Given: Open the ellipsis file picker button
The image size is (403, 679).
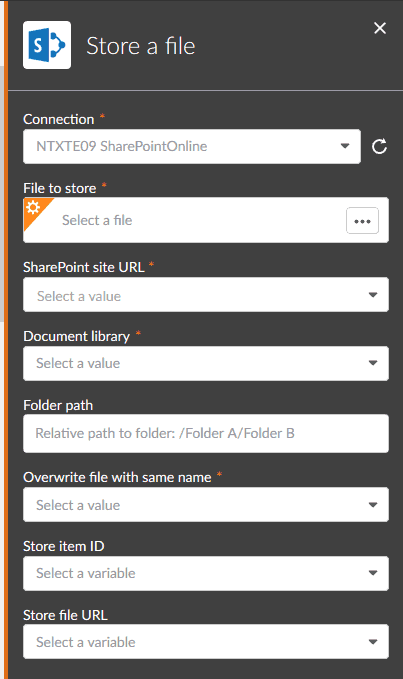Looking at the screenshot, I should pyautogui.click(x=362, y=220).
